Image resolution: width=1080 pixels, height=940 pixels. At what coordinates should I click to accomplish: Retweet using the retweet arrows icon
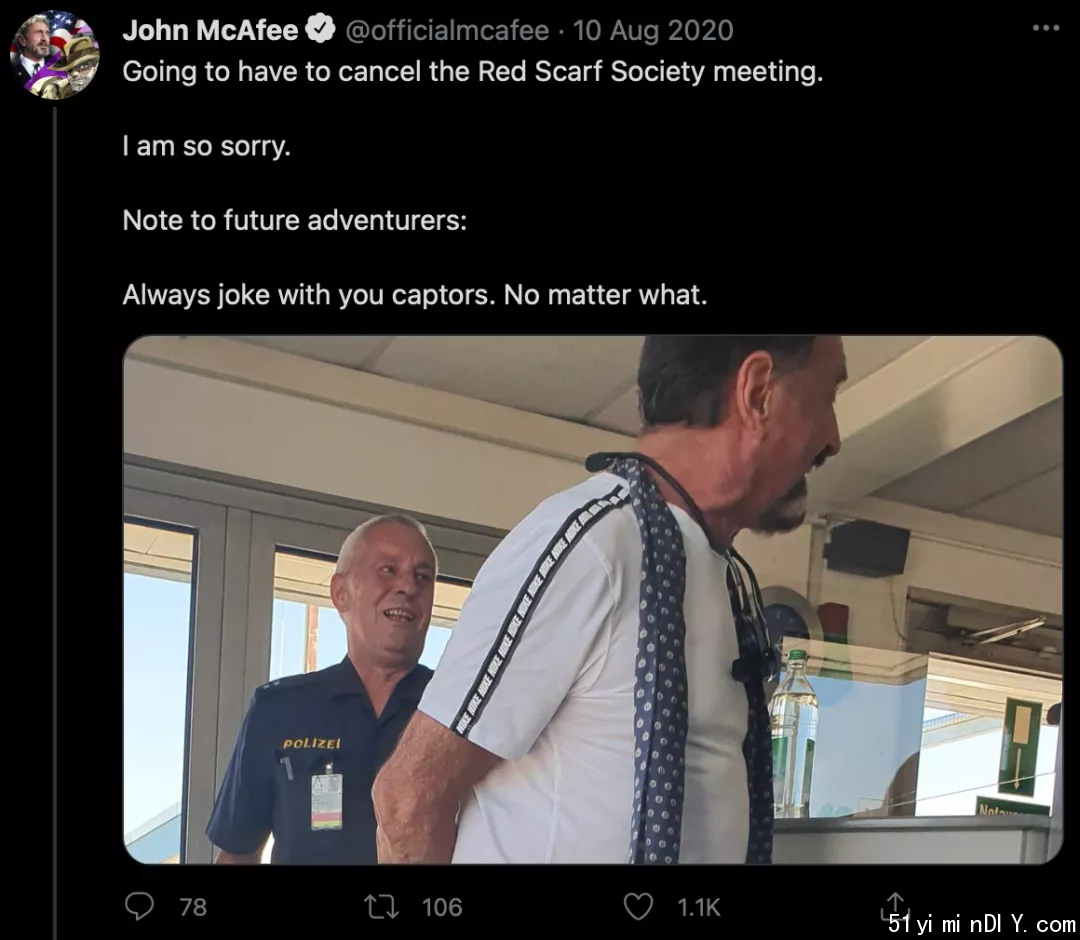(382, 907)
